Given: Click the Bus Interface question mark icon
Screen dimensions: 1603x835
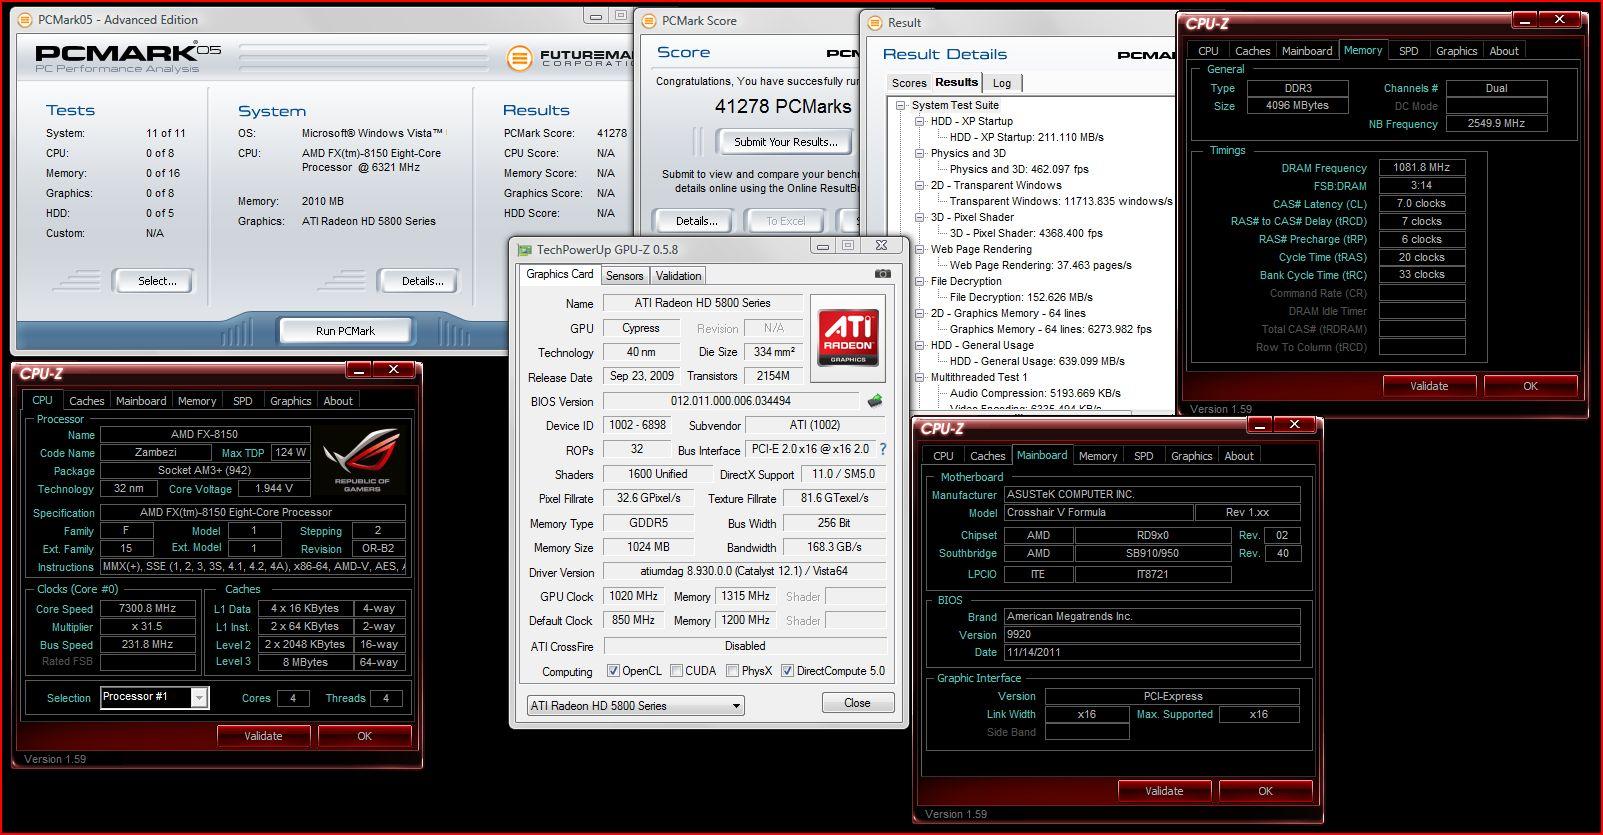Looking at the screenshot, I should [882, 450].
